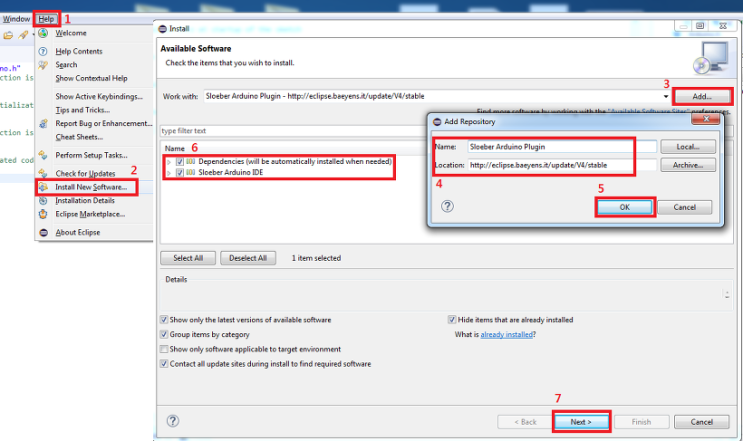Click the repository Location input field
The width and height of the screenshot is (743, 441).
tap(562, 165)
